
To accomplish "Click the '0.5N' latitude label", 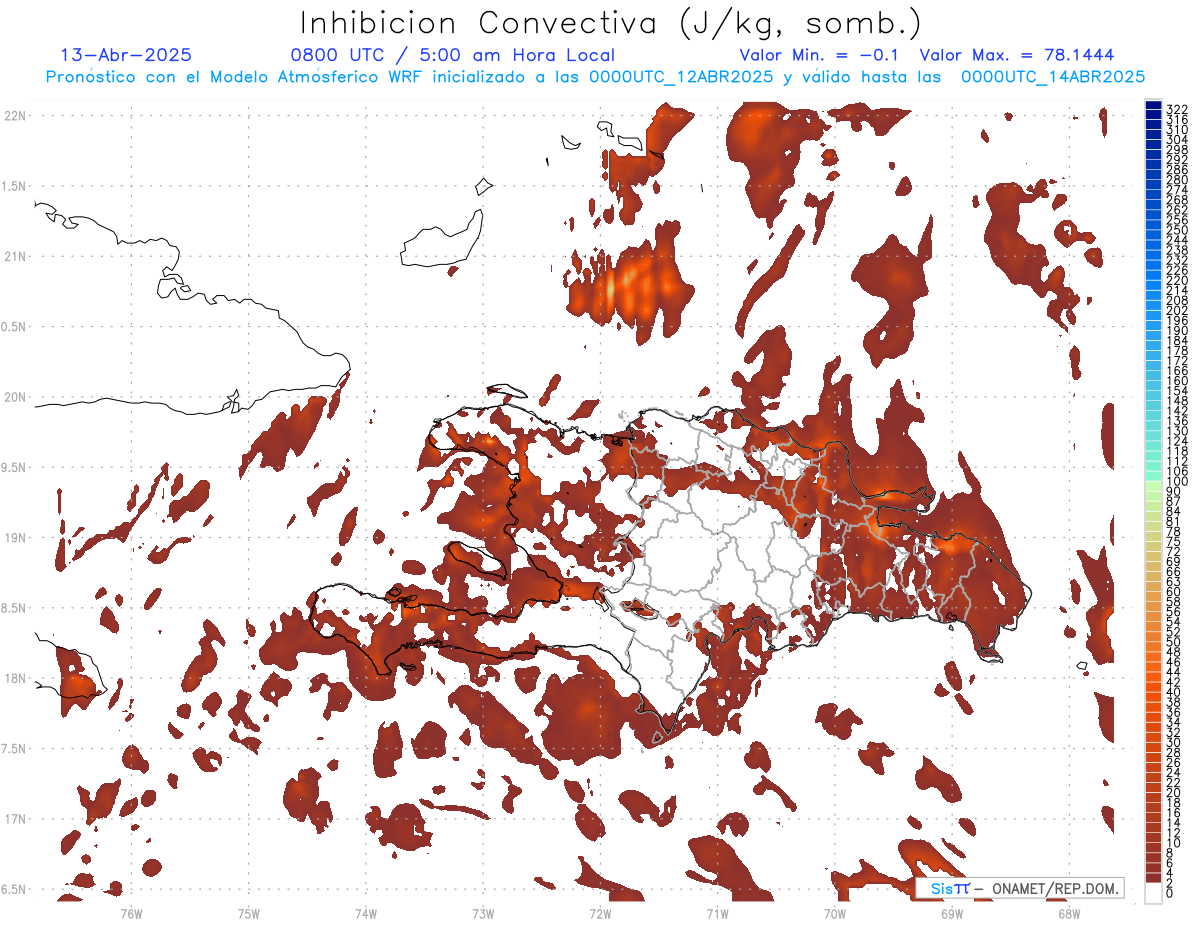I will point(13,327).
